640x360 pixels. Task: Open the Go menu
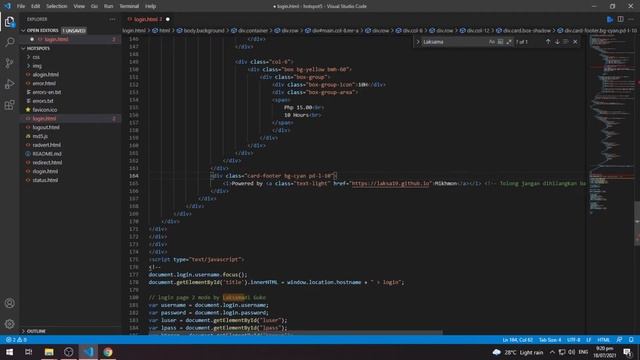coord(94,6)
